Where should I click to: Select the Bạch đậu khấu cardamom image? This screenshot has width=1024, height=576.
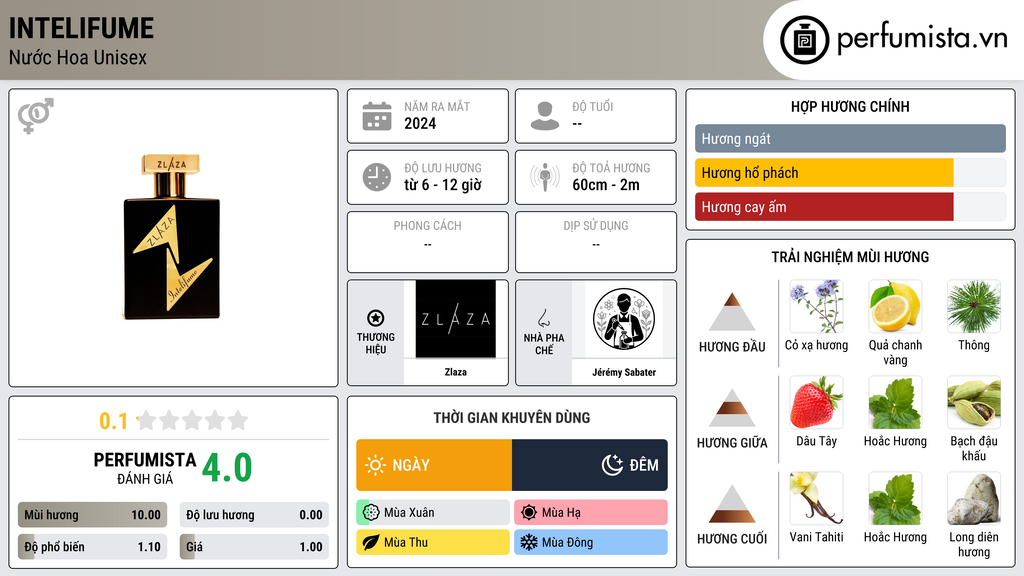coord(974,402)
